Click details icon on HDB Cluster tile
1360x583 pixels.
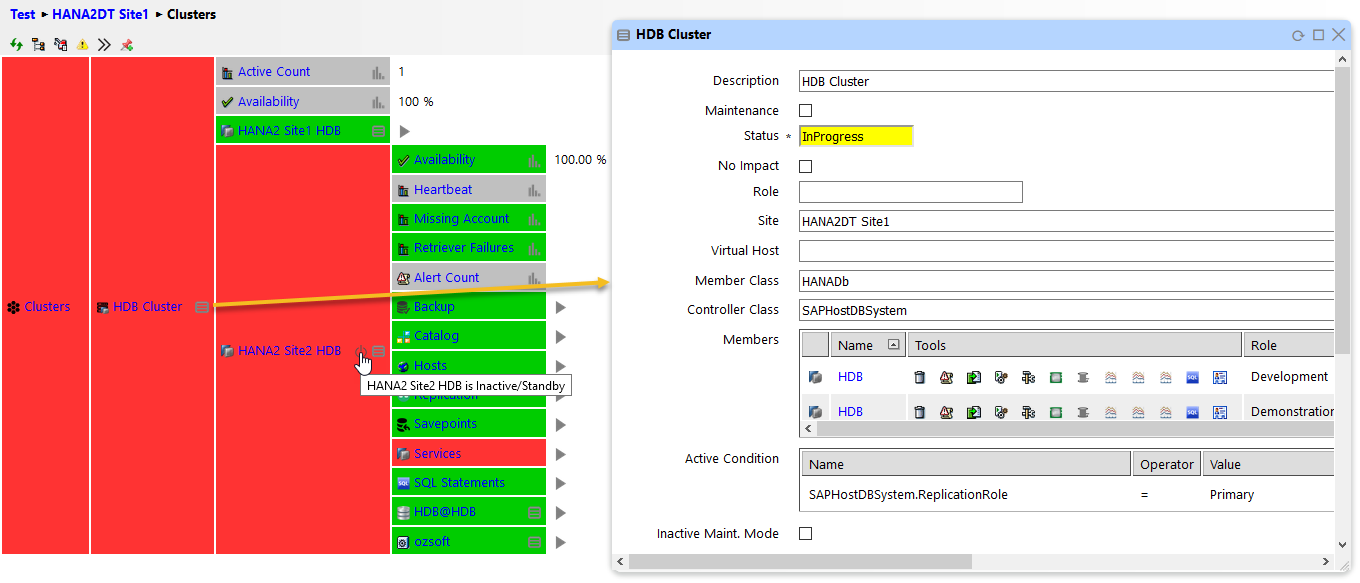tap(202, 307)
